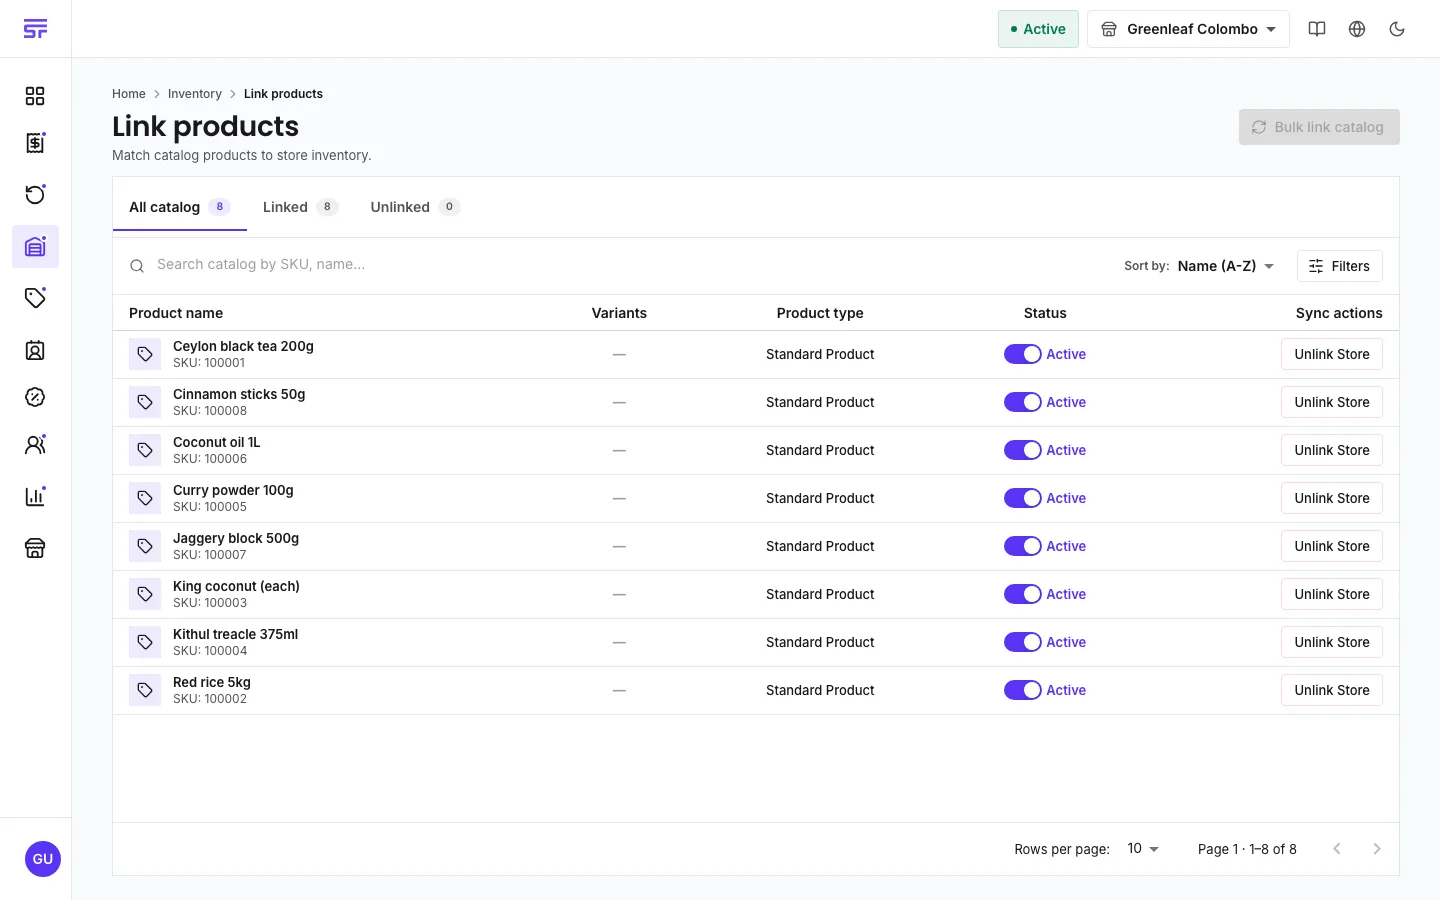Go to Inventory breadcrumb
Image resolution: width=1440 pixels, height=900 pixels.
pos(195,94)
